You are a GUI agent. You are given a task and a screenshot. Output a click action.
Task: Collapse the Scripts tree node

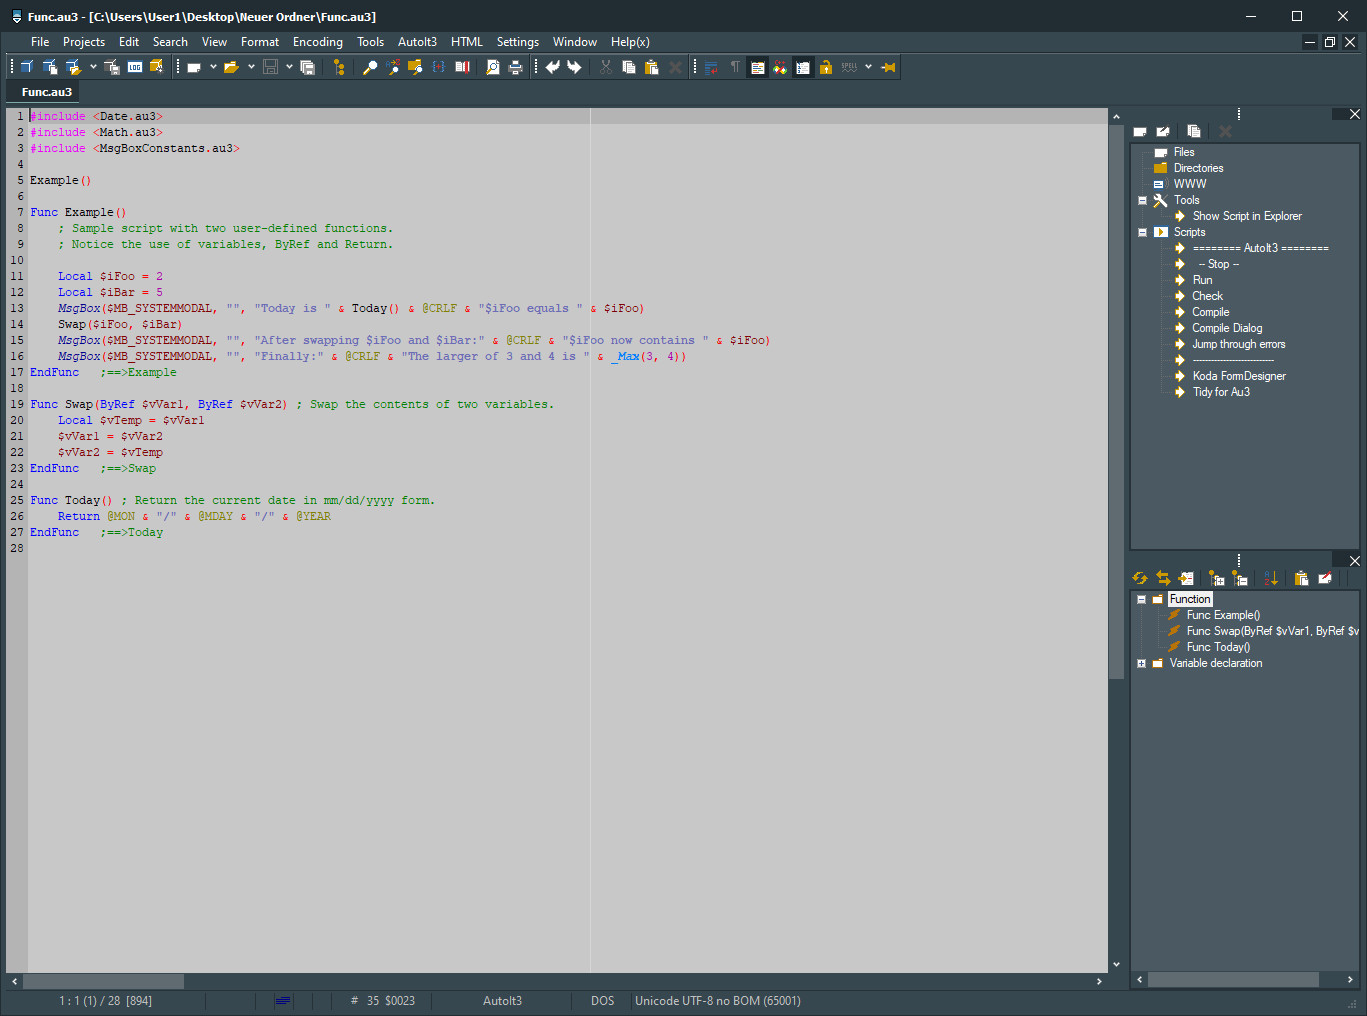coord(1142,232)
